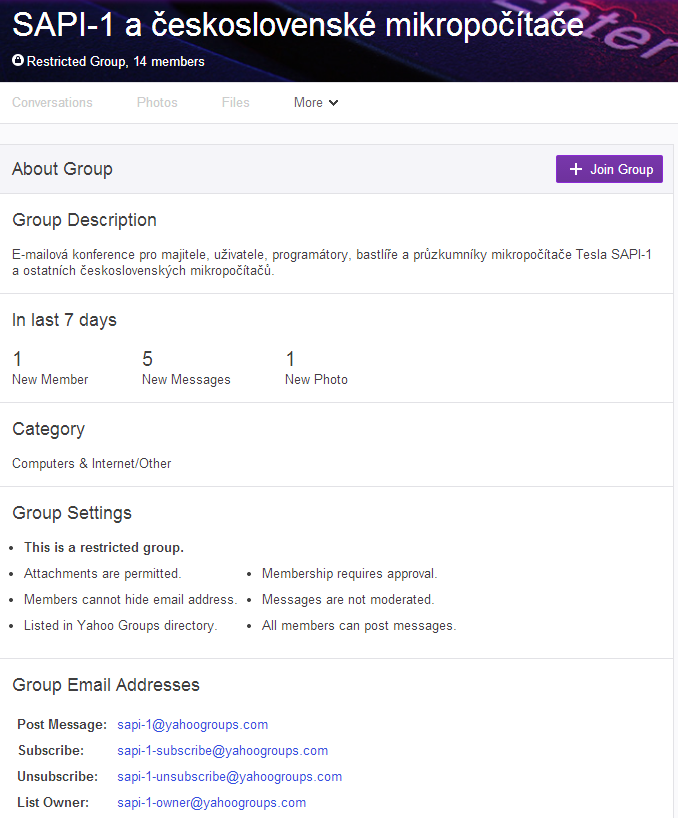Click 'Attachments are permitted.' setting
Image resolution: width=678 pixels, height=818 pixels.
tap(102, 573)
